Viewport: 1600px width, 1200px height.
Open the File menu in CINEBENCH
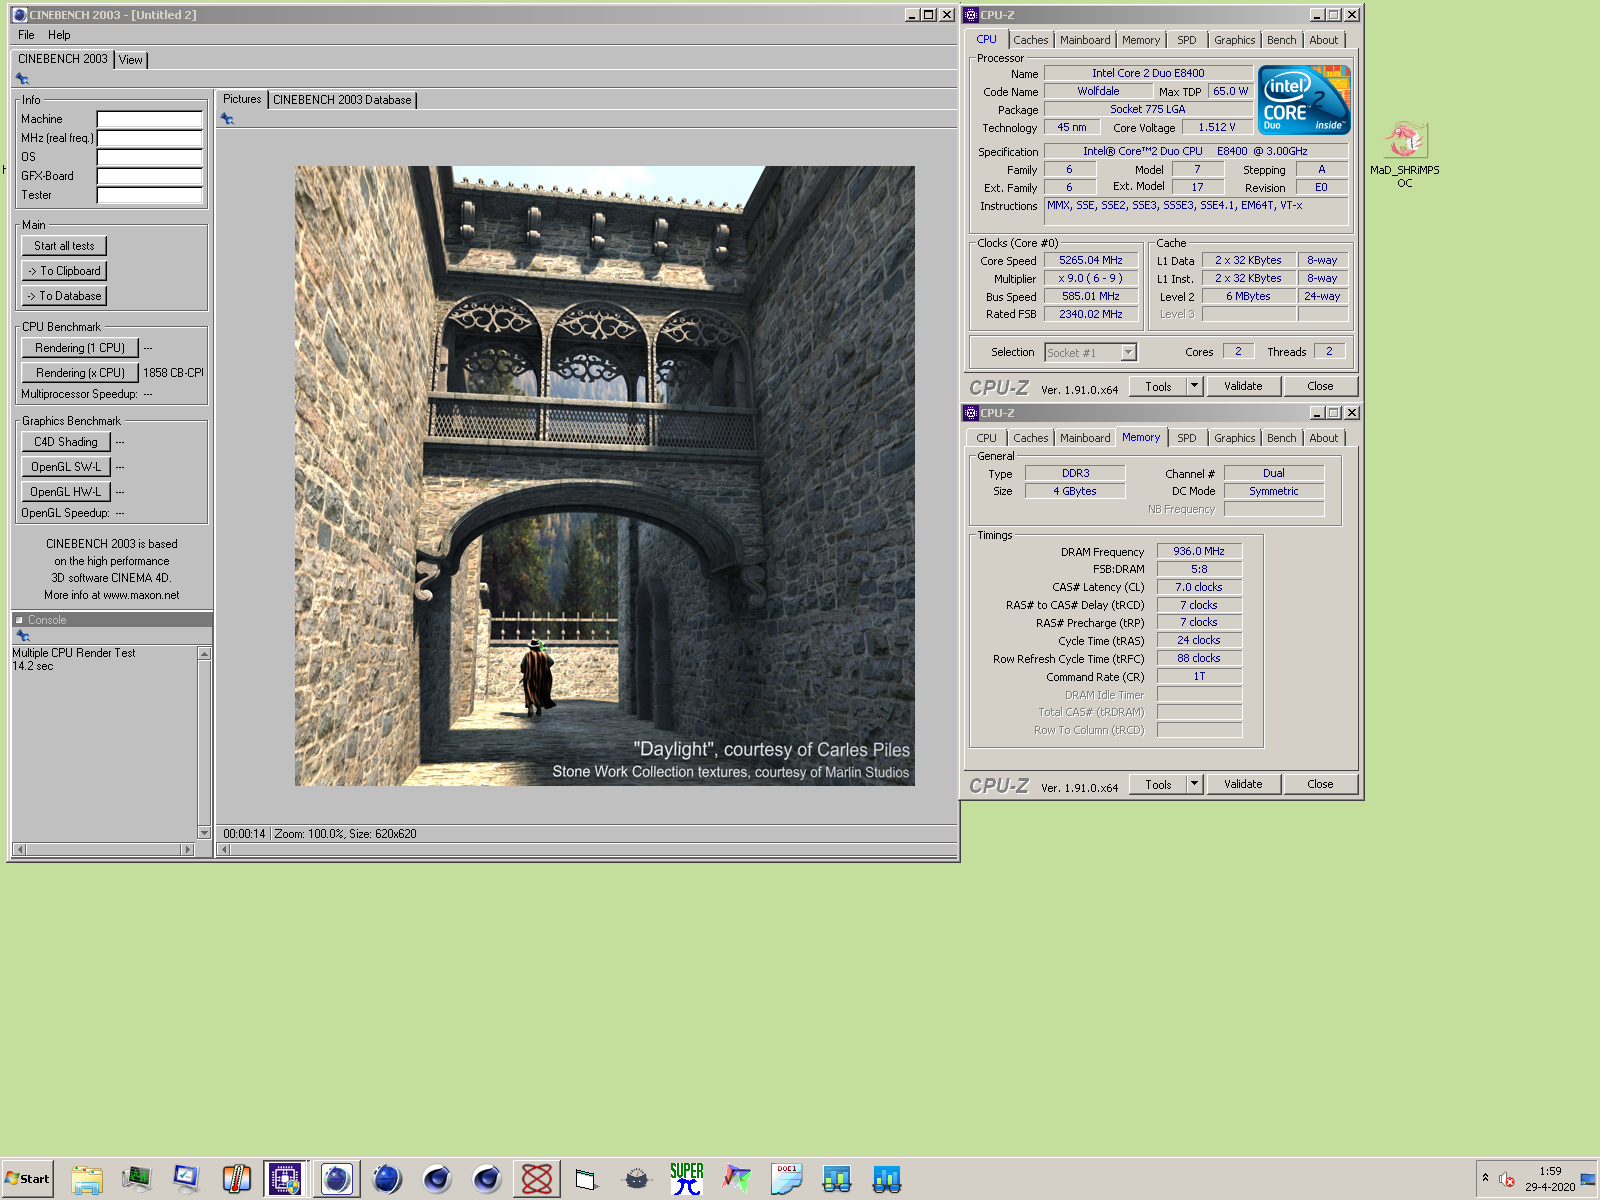click(x=26, y=35)
